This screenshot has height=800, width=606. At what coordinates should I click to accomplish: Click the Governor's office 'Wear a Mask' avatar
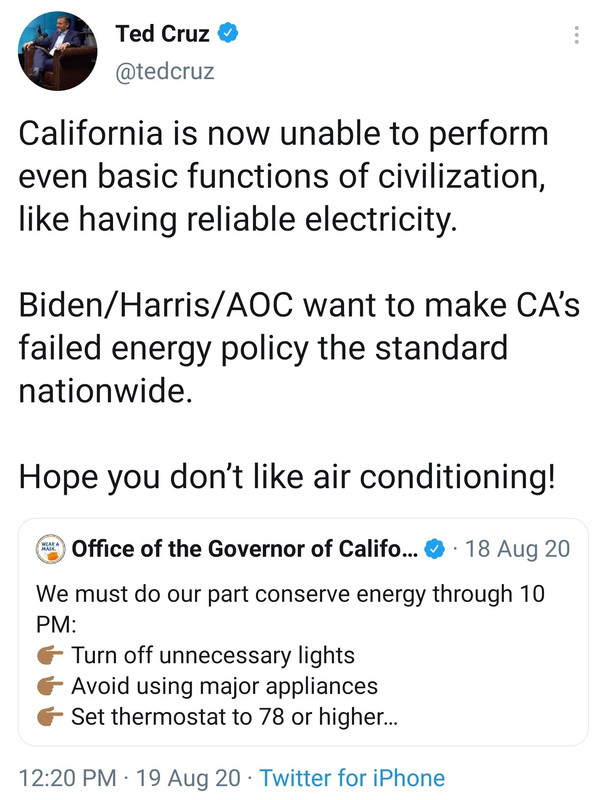point(50,547)
